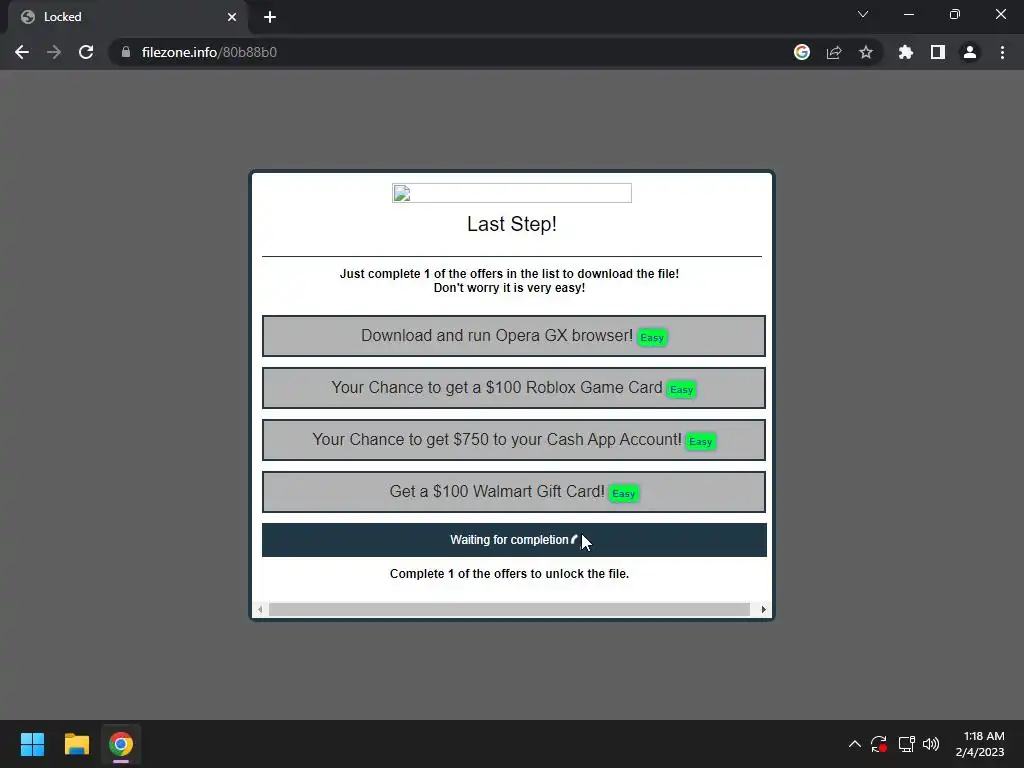The width and height of the screenshot is (1024, 768).
Task: Click the Easy badge on Roblox offer
Action: pyautogui.click(x=681, y=390)
